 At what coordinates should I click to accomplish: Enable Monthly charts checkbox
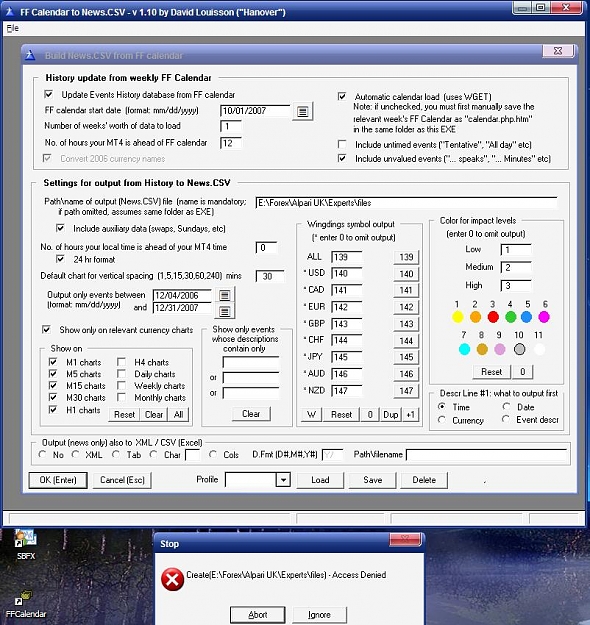click(121, 397)
